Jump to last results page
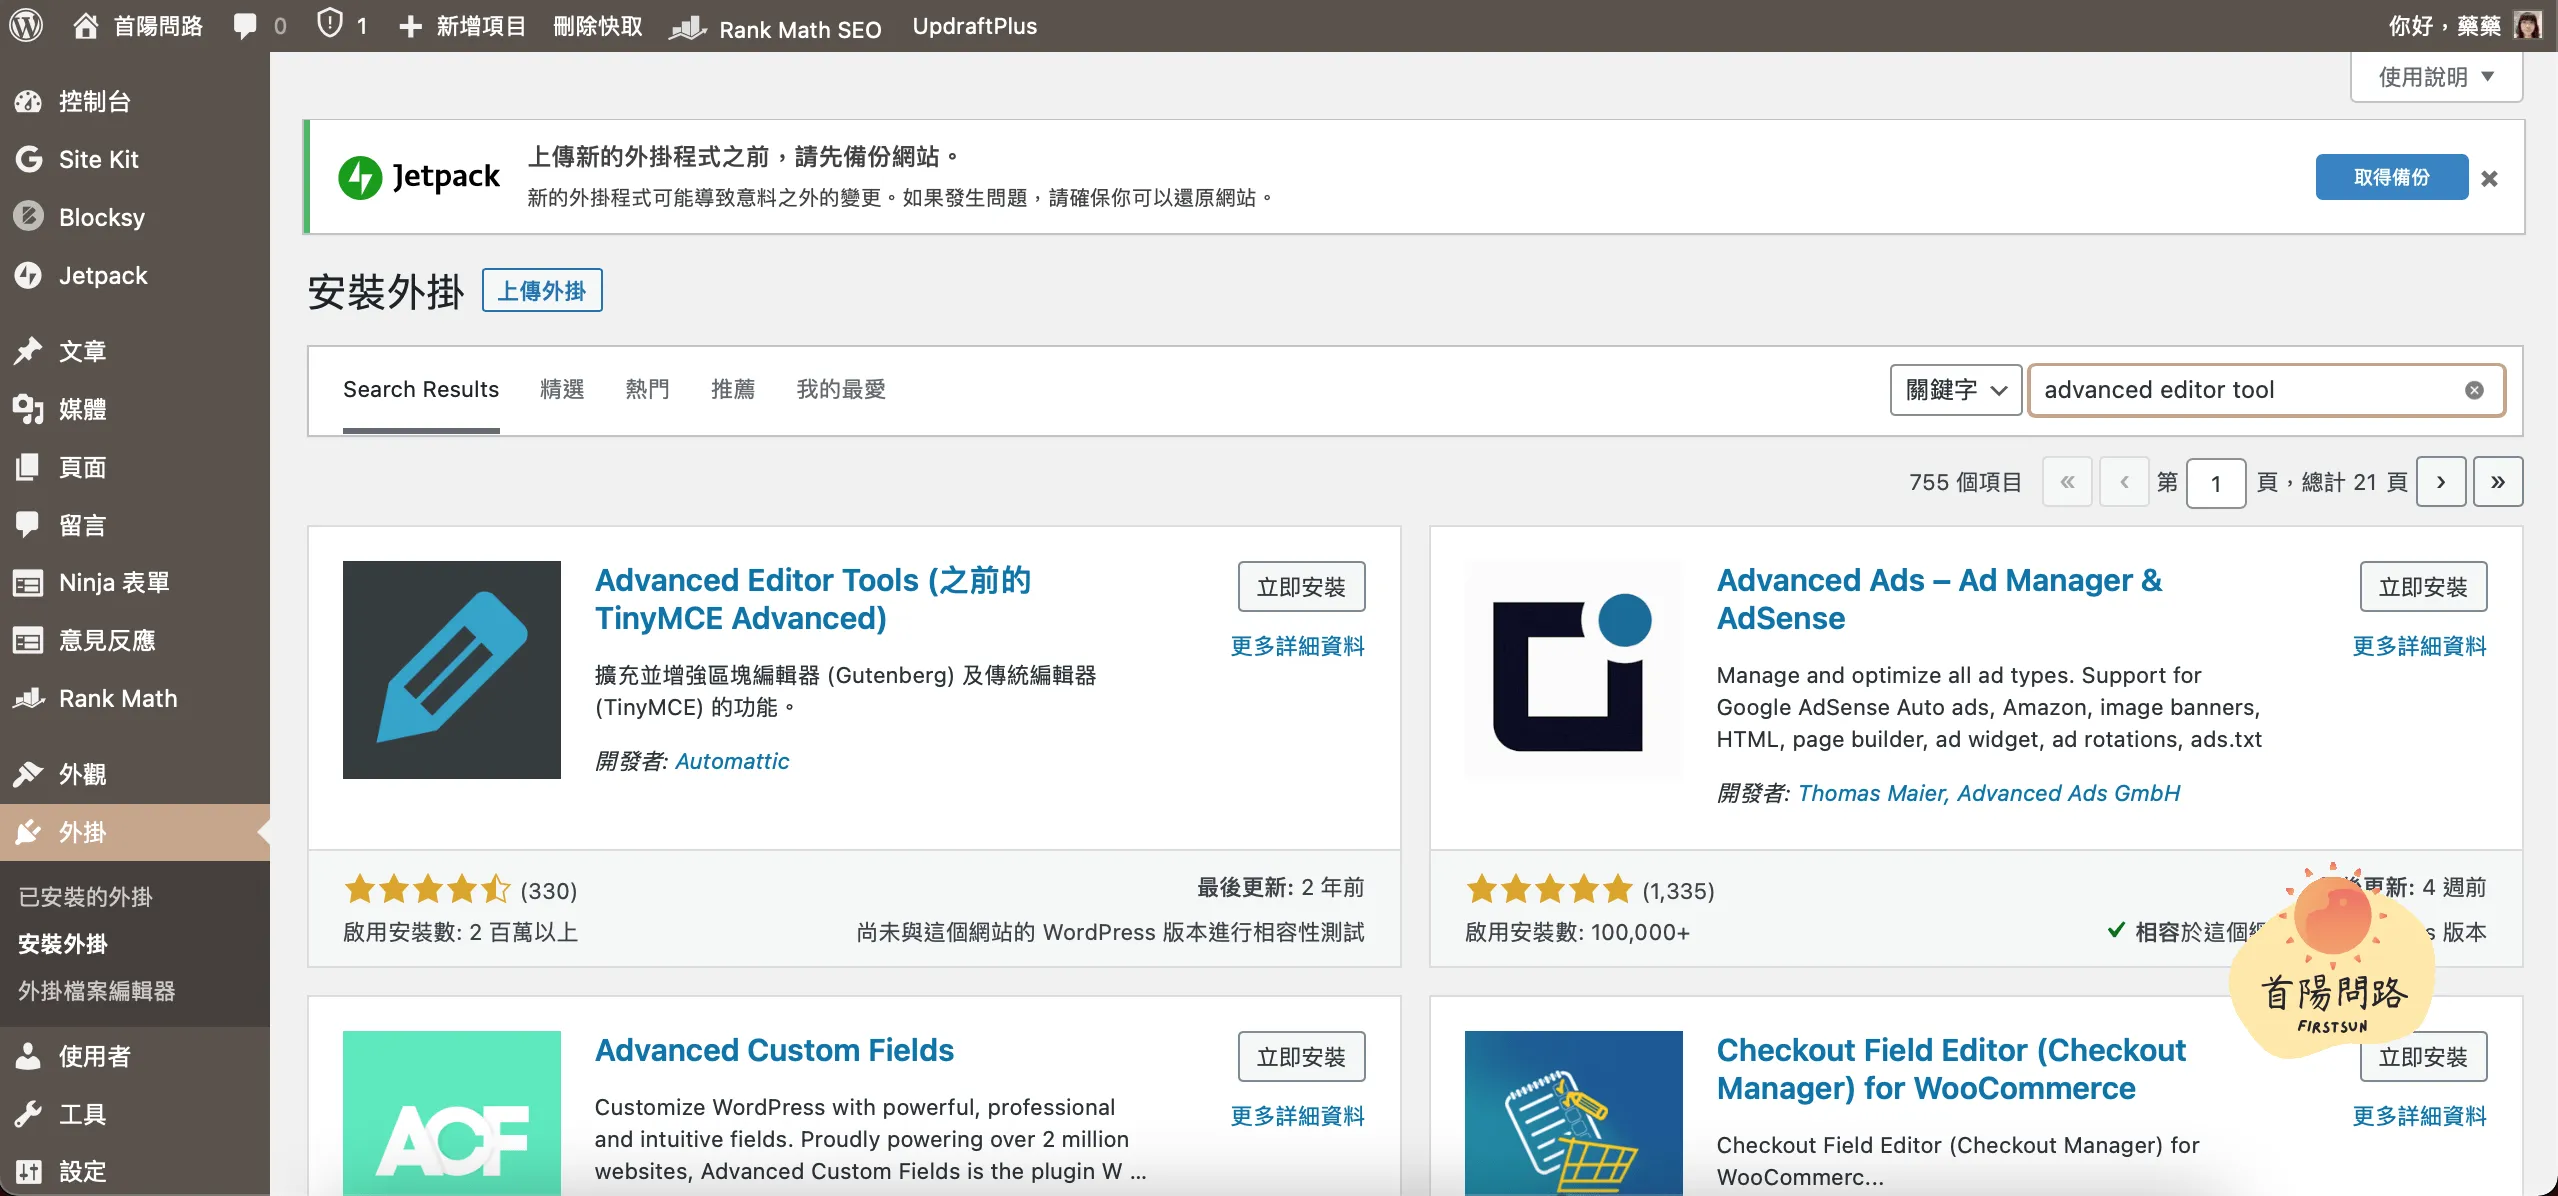 tap(2497, 482)
